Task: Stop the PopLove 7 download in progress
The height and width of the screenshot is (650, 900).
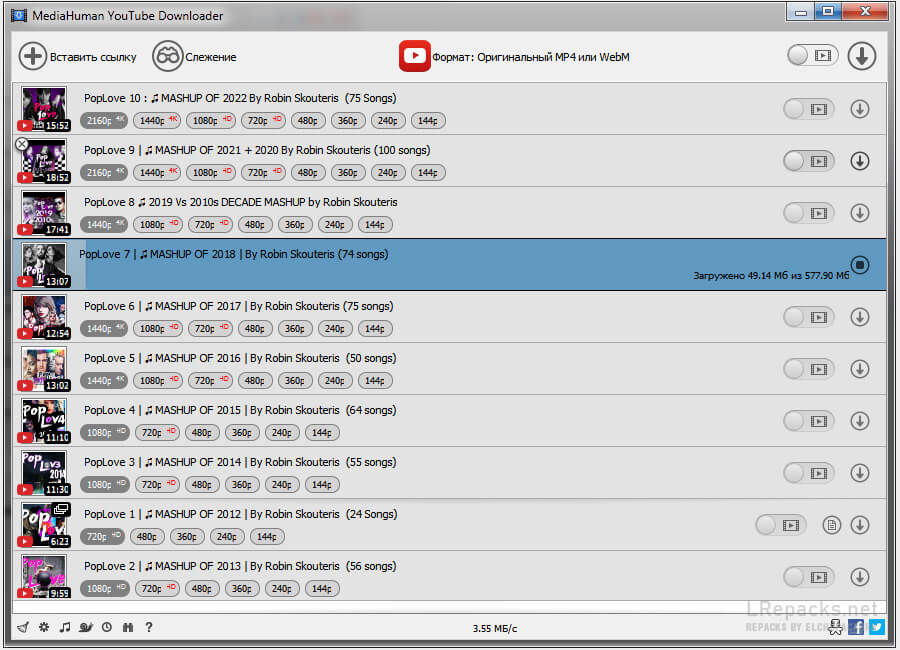Action: tap(859, 265)
